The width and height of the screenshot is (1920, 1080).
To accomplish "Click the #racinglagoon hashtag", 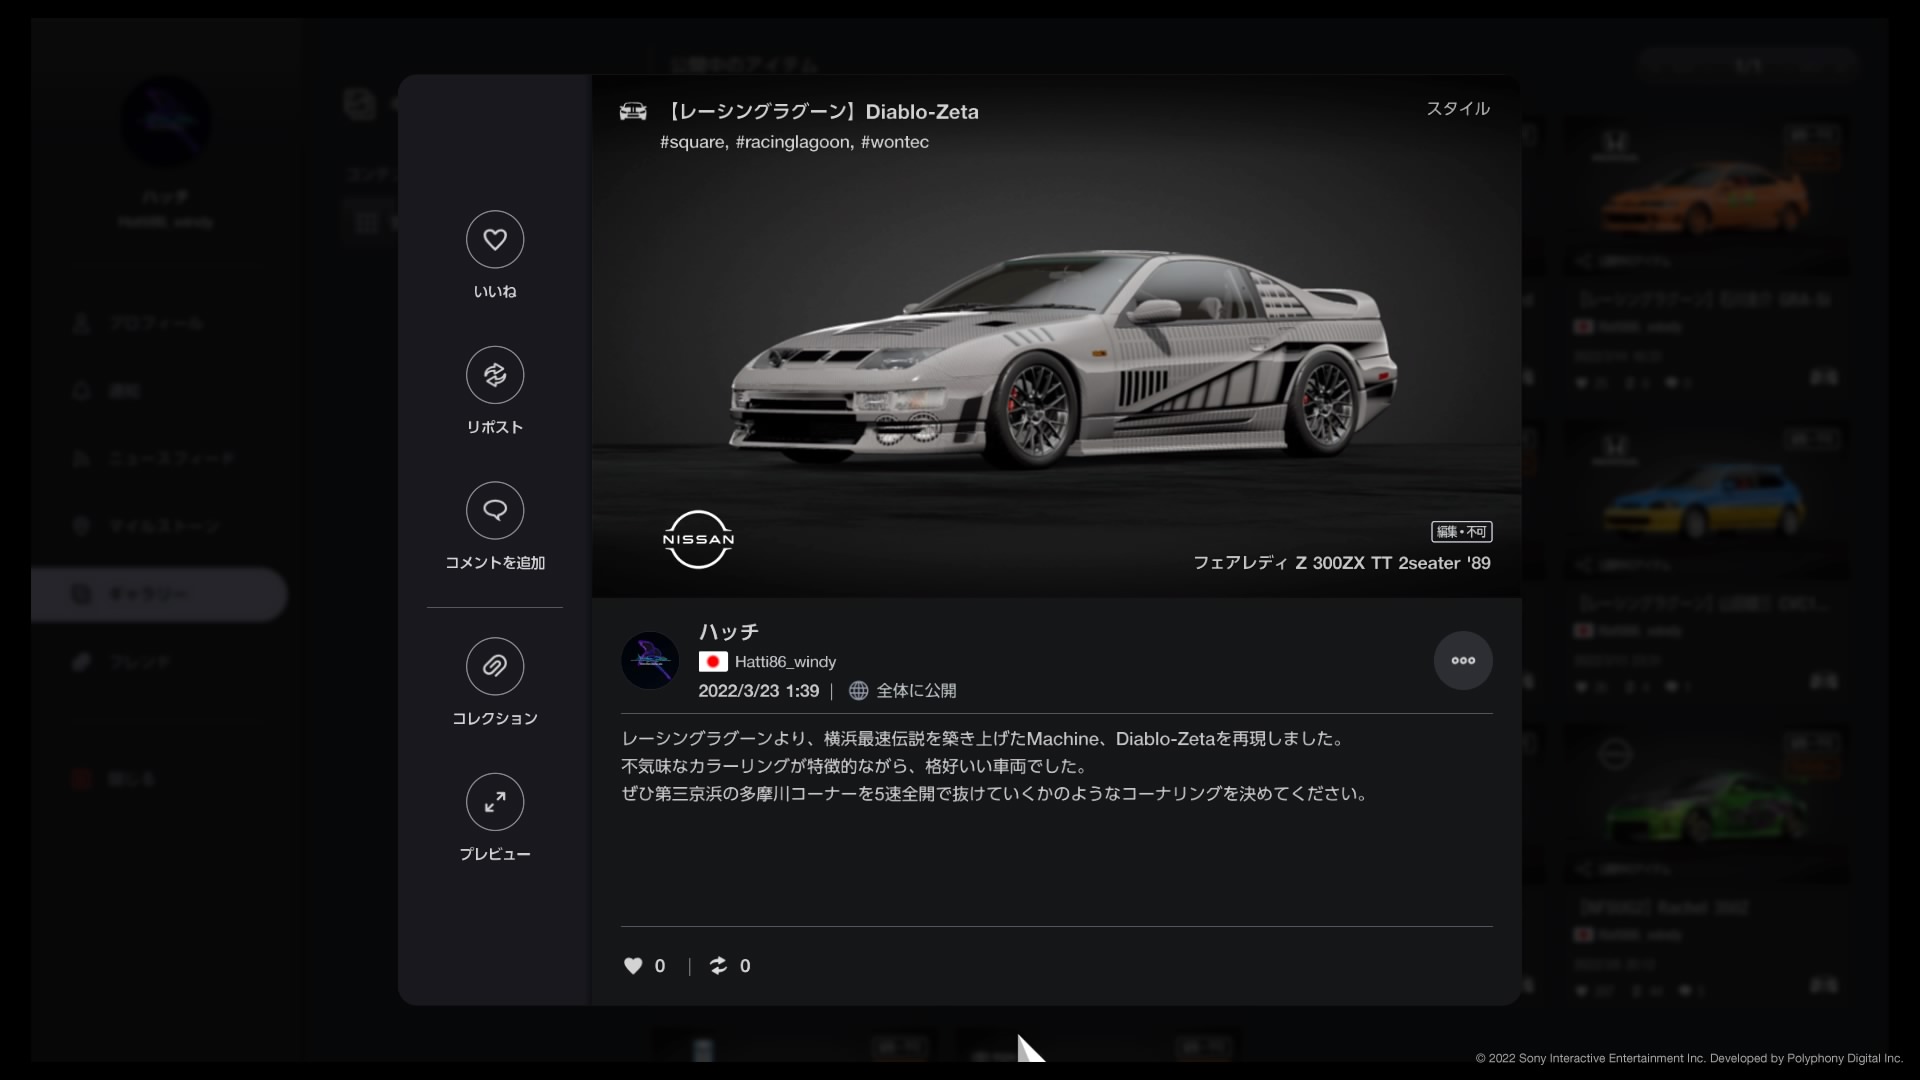I will 793,142.
